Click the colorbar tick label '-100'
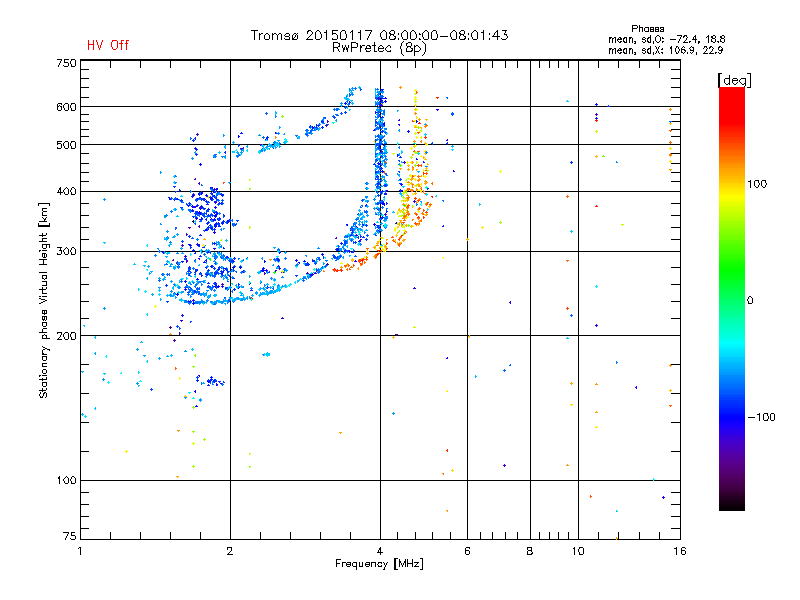Image resolution: width=800 pixels, height=600 pixels. tap(761, 417)
